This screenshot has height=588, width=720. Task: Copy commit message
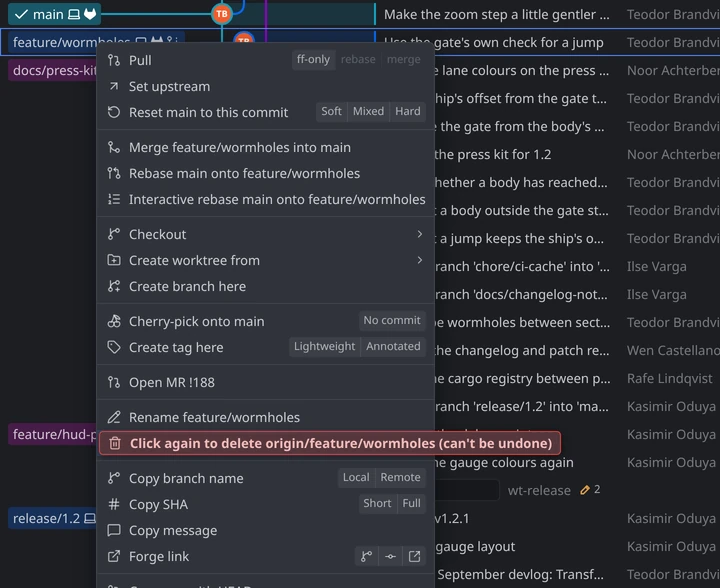point(266,531)
